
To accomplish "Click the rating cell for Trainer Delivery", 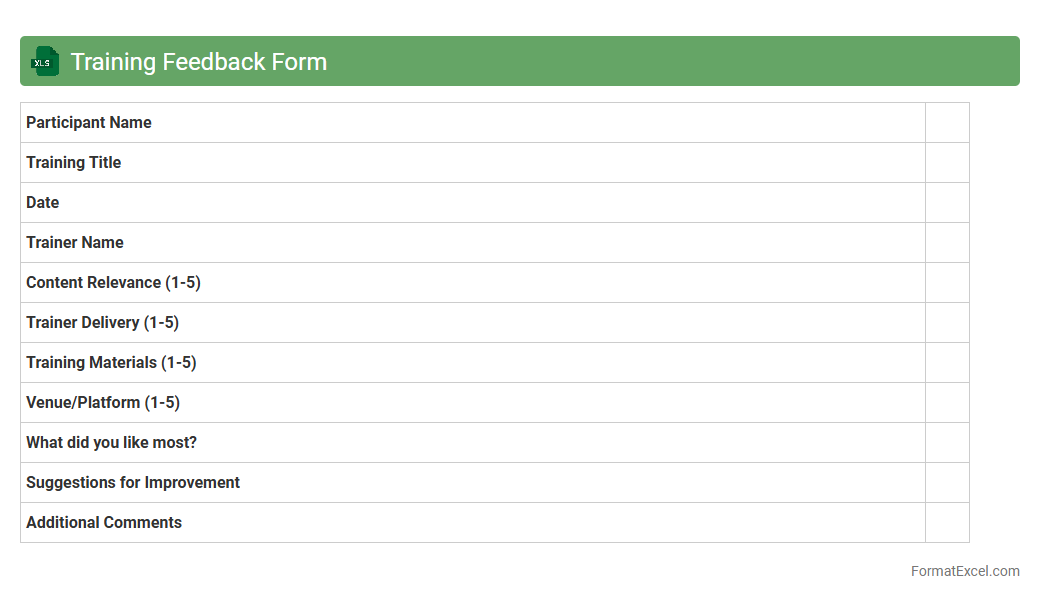I will [946, 322].
